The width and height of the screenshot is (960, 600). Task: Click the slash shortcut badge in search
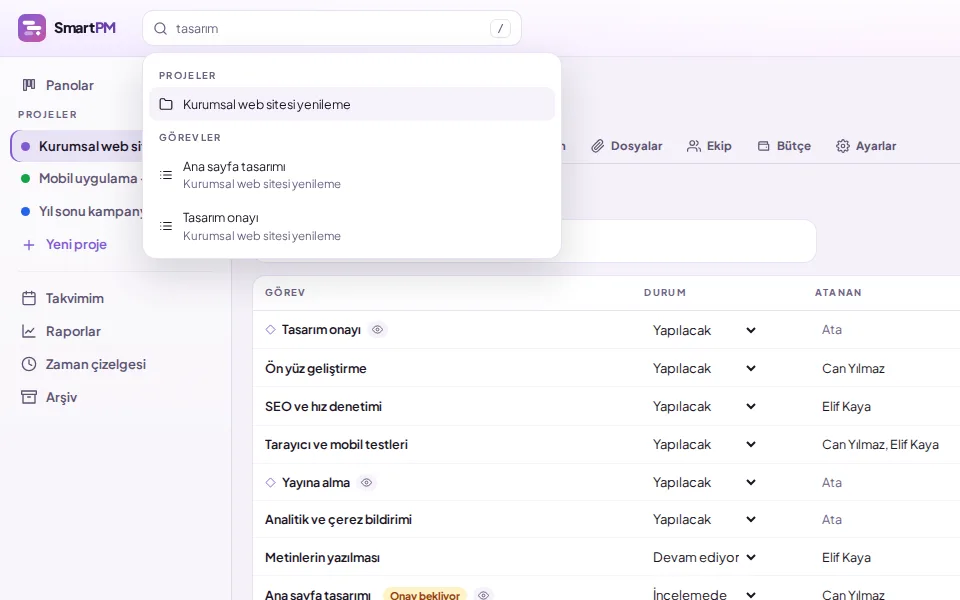click(x=500, y=28)
